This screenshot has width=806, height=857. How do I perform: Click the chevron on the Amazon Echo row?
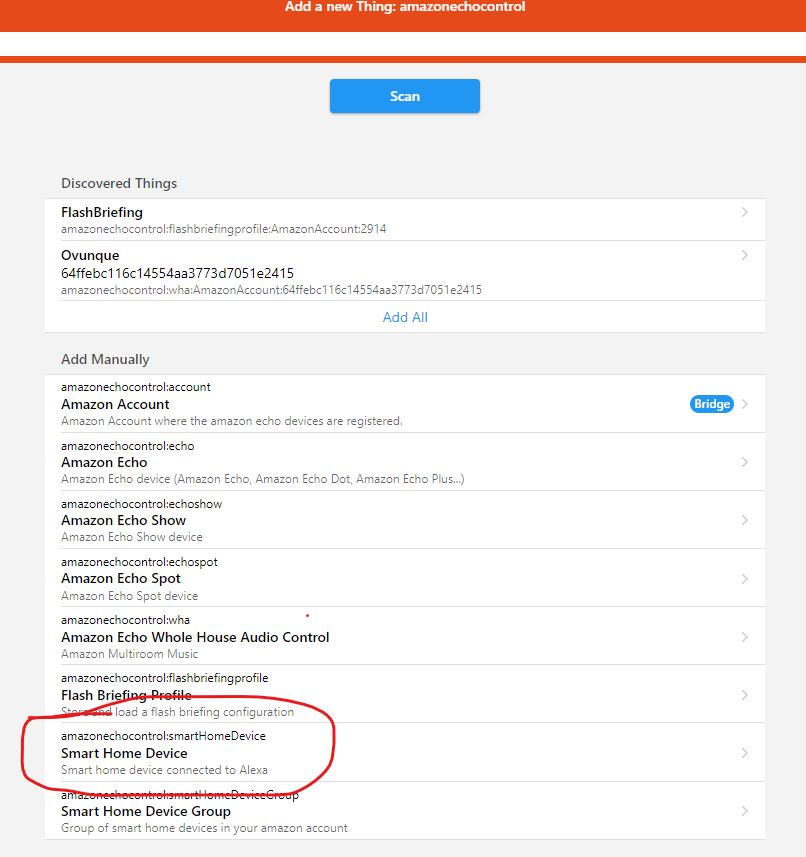(744, 462)
